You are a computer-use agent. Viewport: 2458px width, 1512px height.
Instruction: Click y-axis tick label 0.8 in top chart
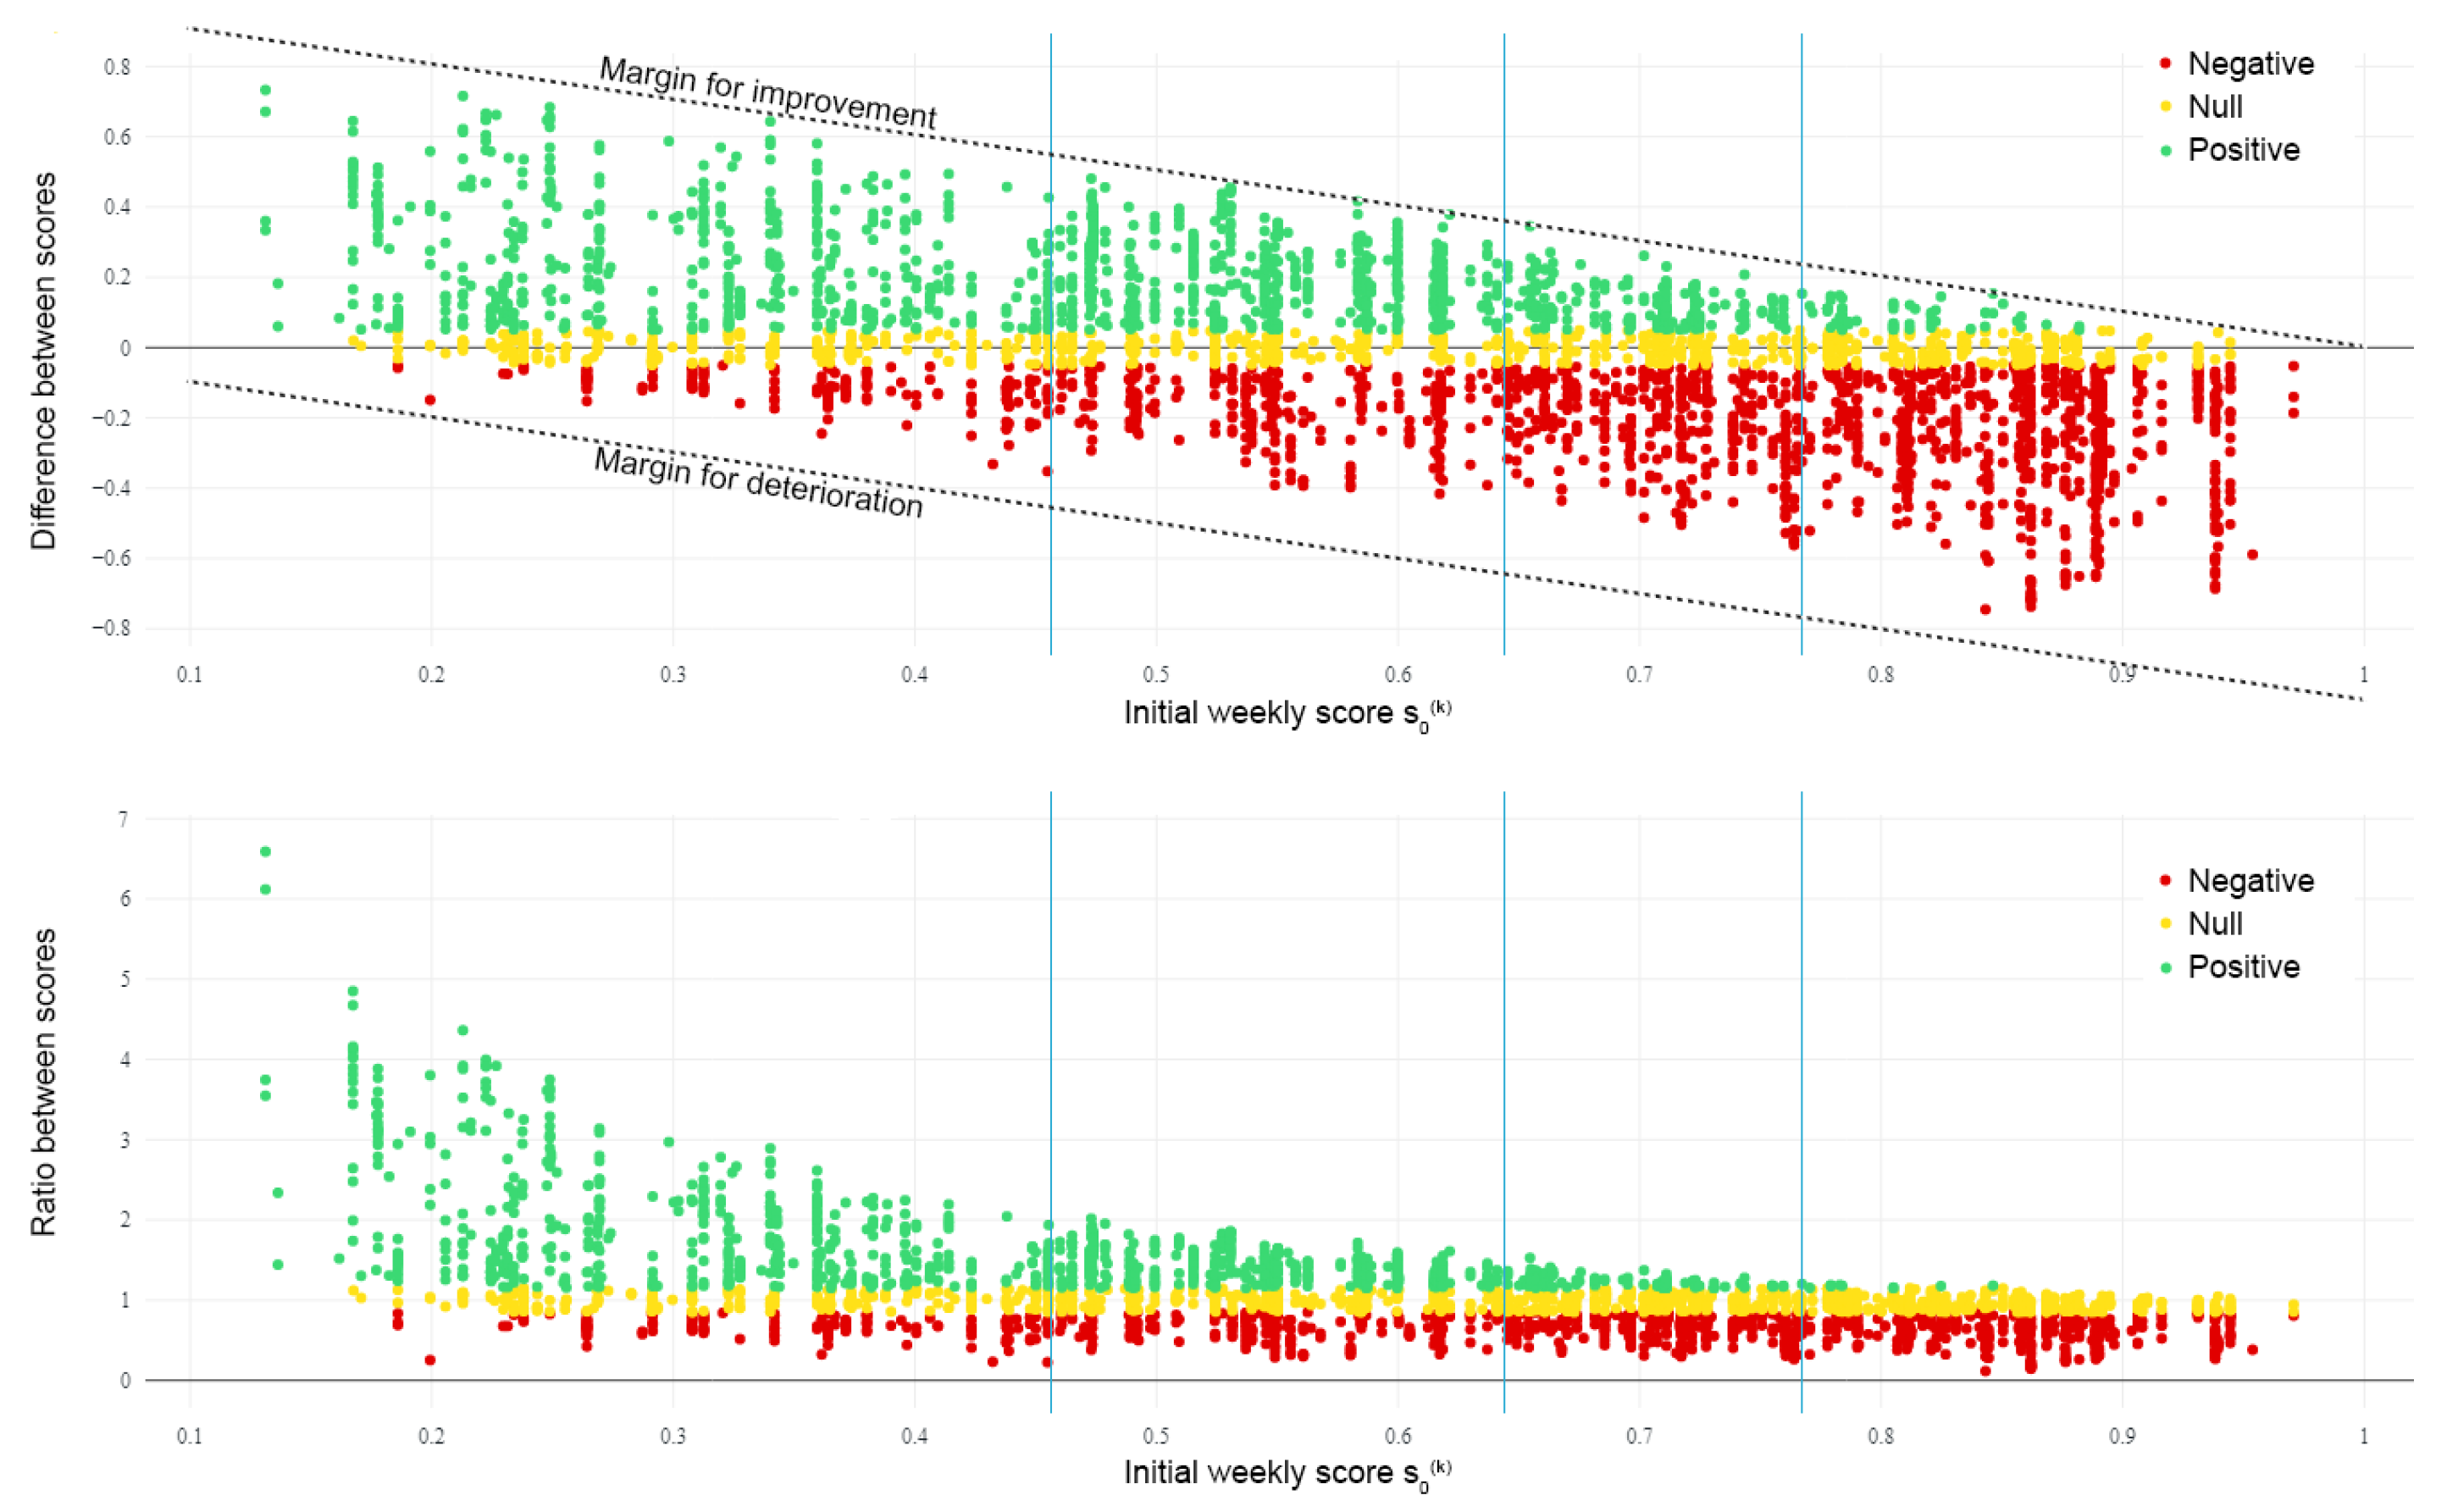click(x=117, y=67)
